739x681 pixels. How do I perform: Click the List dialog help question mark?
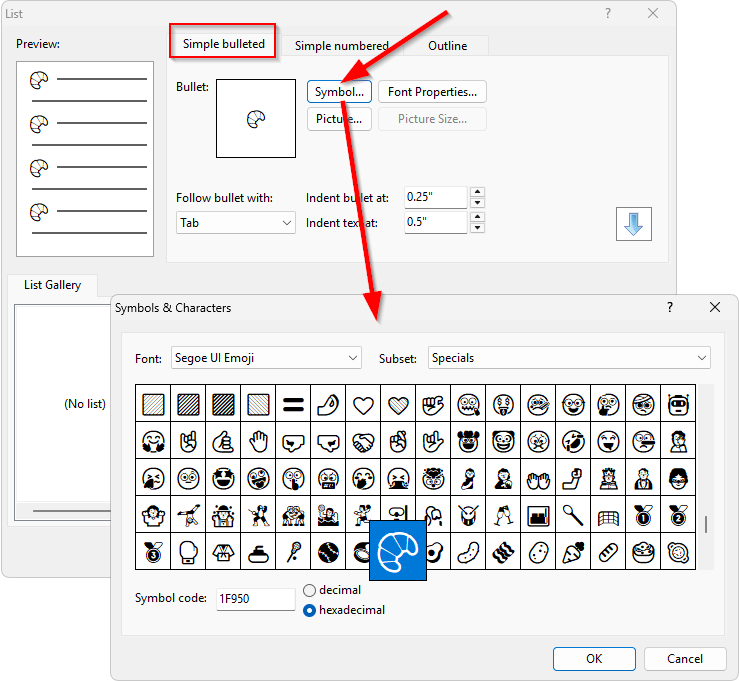pos(608,13)
